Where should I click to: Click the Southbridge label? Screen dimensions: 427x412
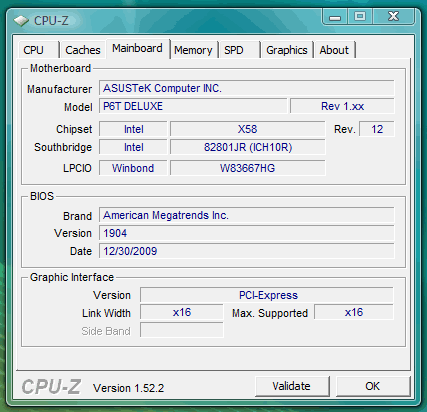63,147
